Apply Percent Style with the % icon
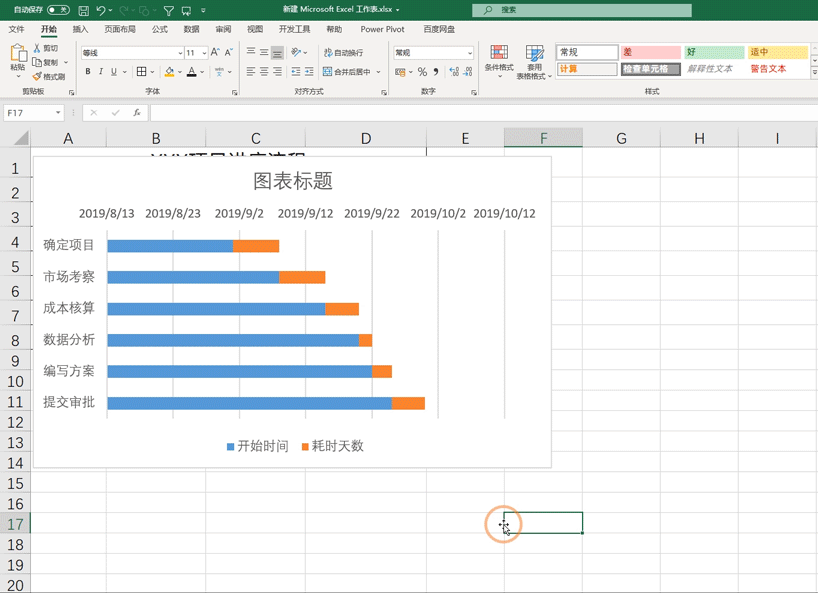Screen dimensions: 818x593 pos(423,71)
